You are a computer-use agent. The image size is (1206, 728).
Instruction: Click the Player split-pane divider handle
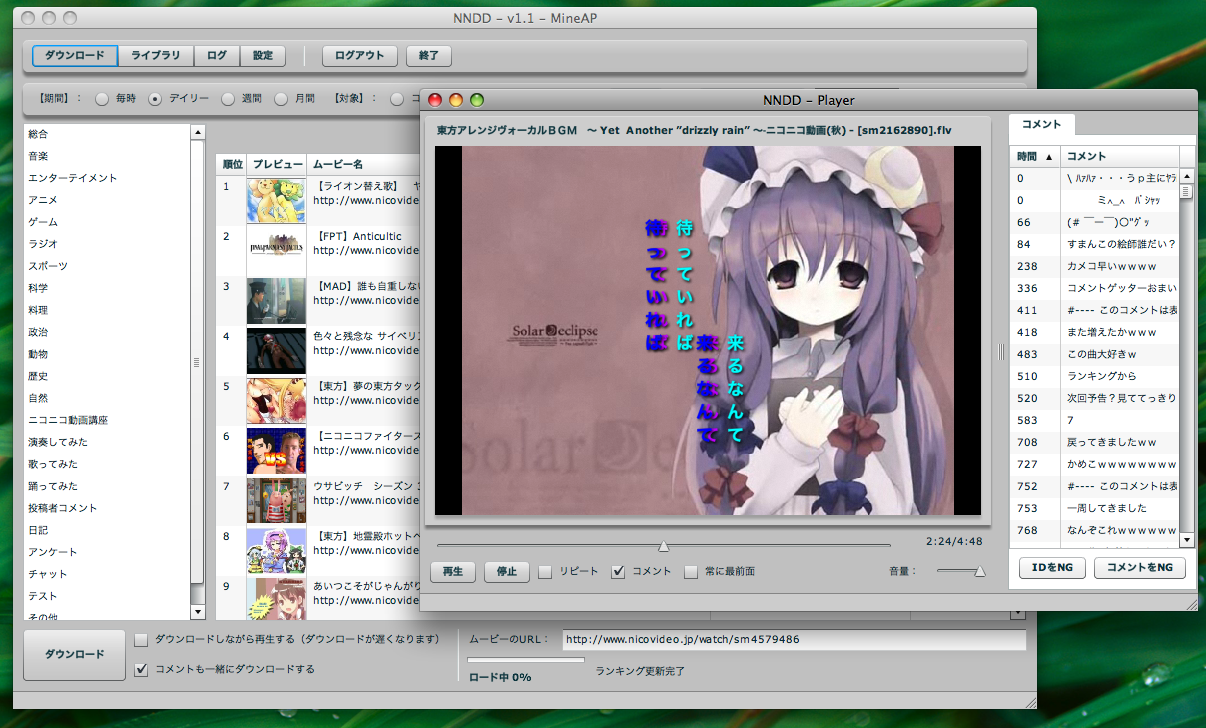(1001, 351)
